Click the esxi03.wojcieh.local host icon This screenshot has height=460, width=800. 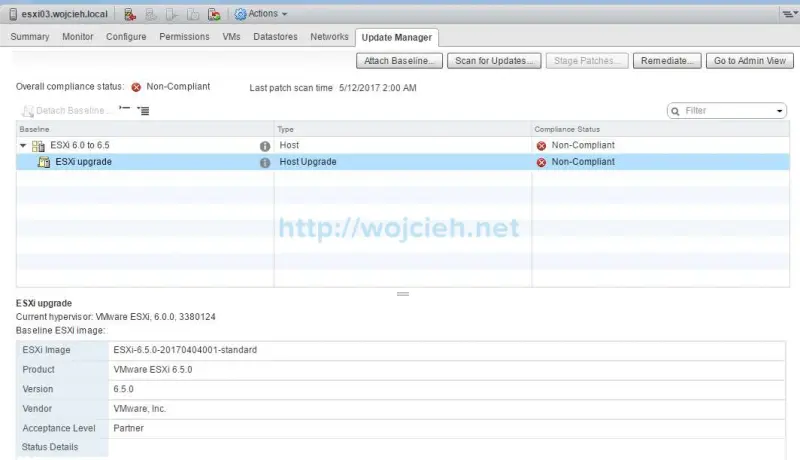tap(13, 14)
